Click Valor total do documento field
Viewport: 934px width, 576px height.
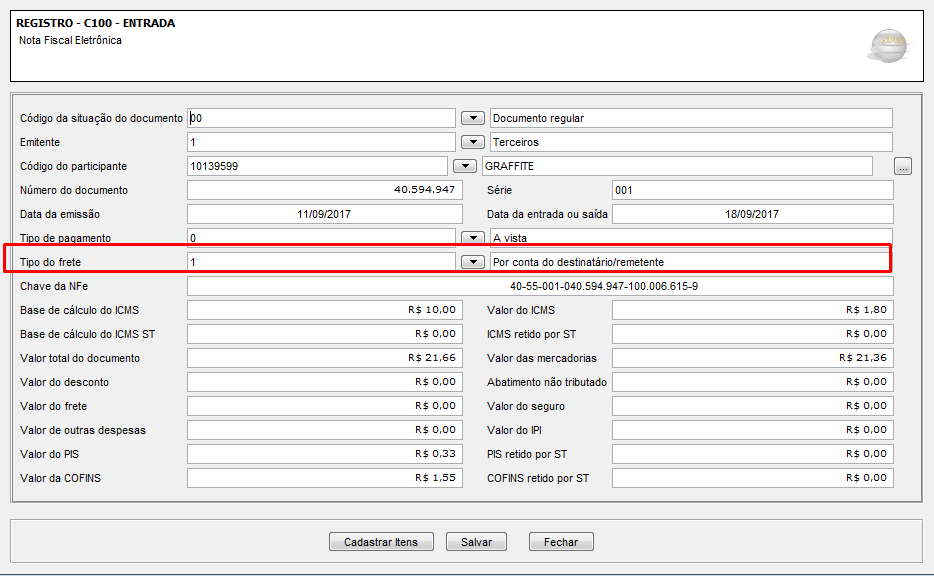[324, 358]
